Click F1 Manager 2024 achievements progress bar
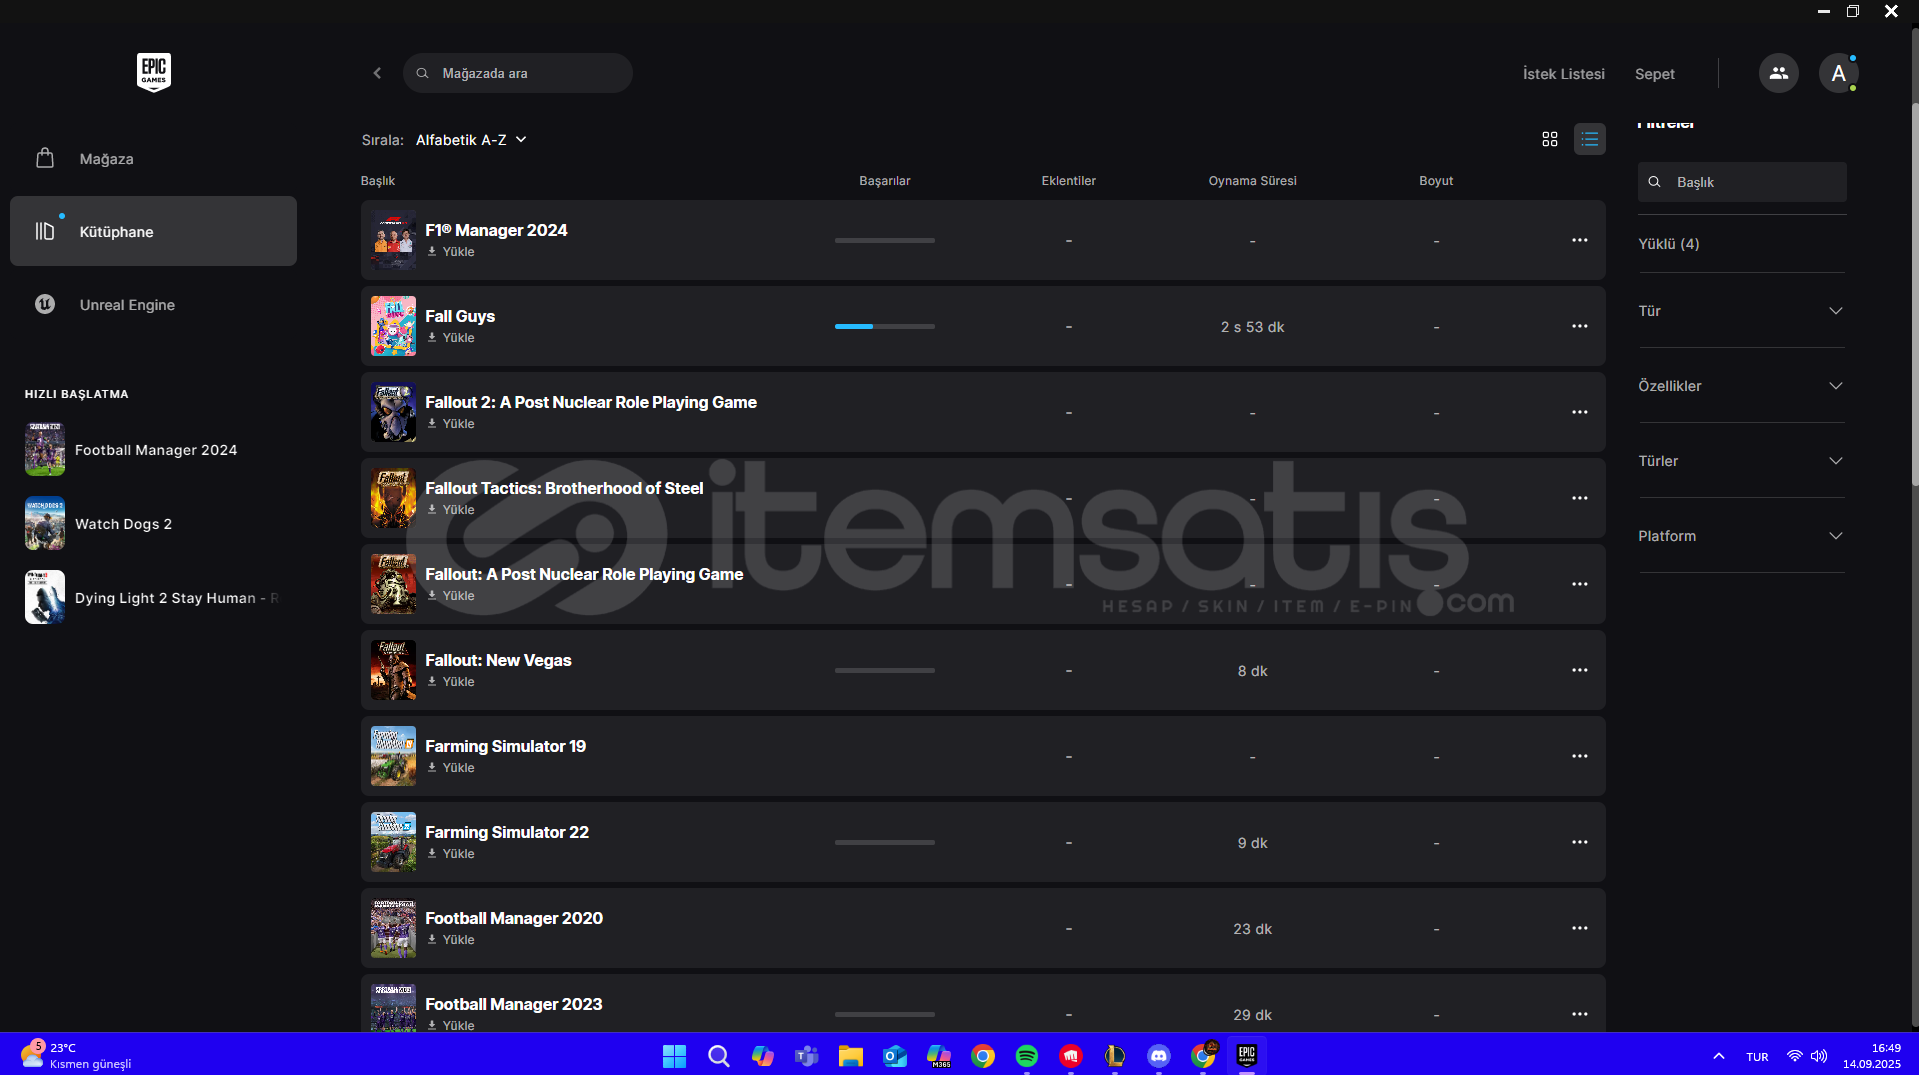This screenshot has width=1919, height=1075. [885, 240]
